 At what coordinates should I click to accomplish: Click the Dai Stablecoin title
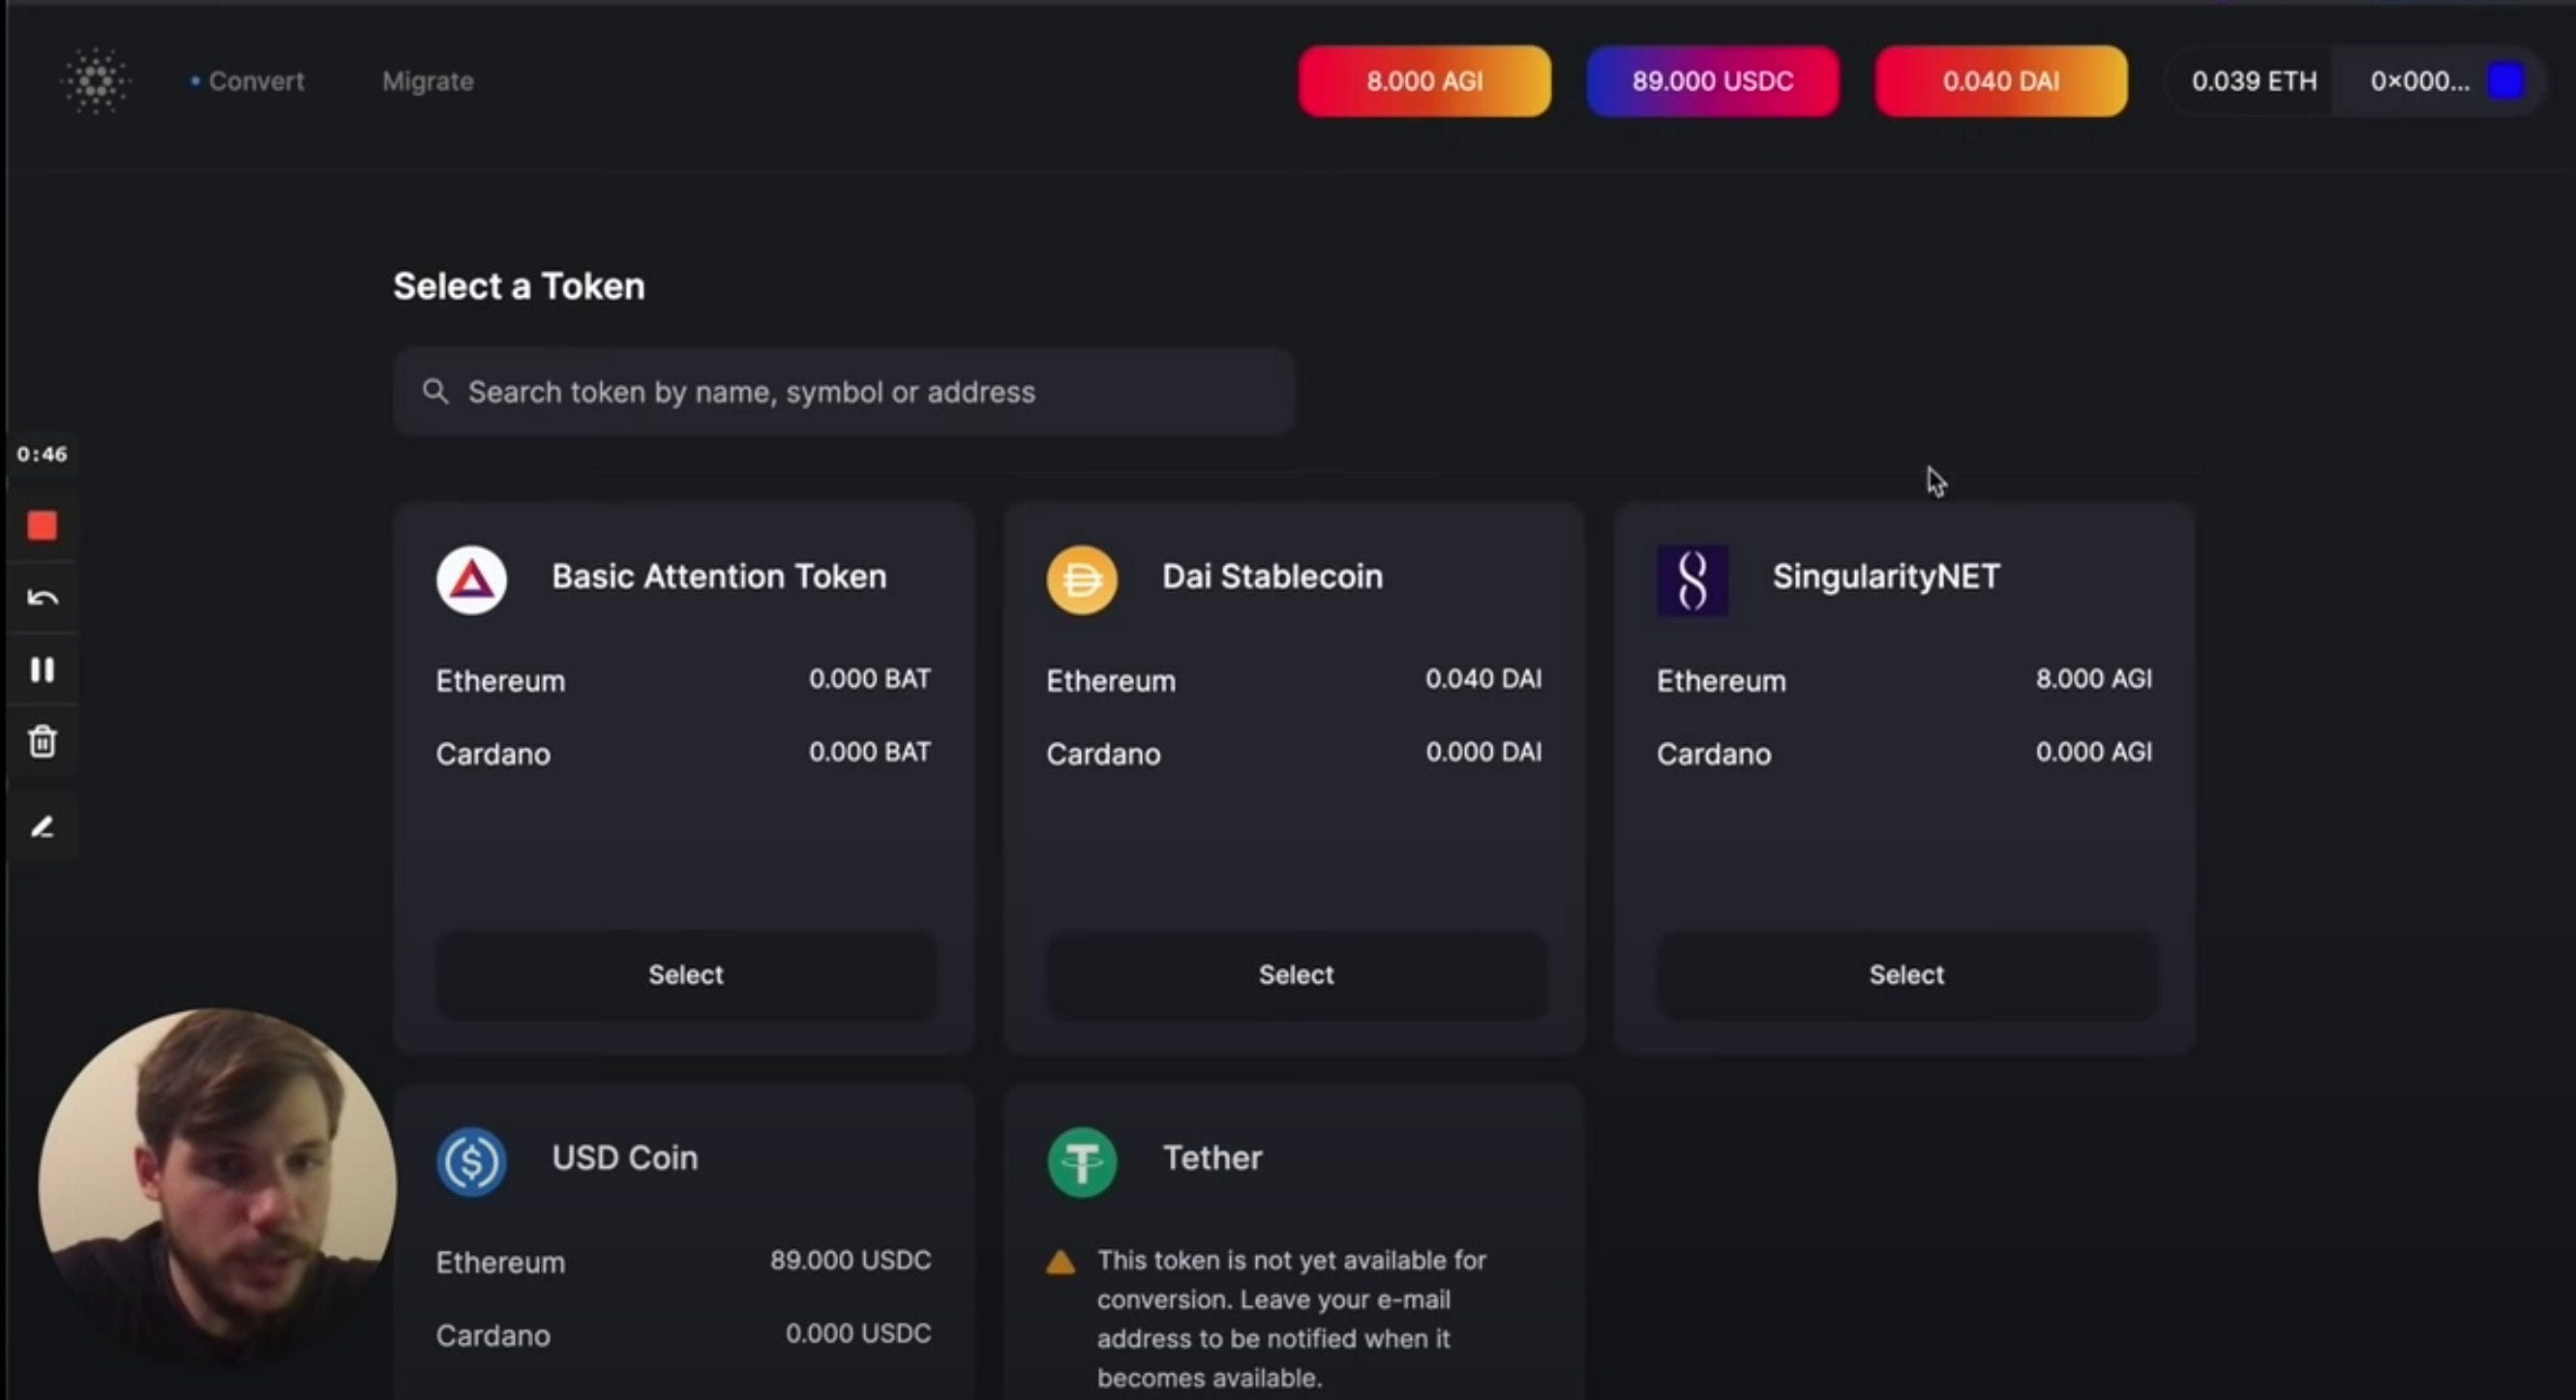(x=1272, y=577)
